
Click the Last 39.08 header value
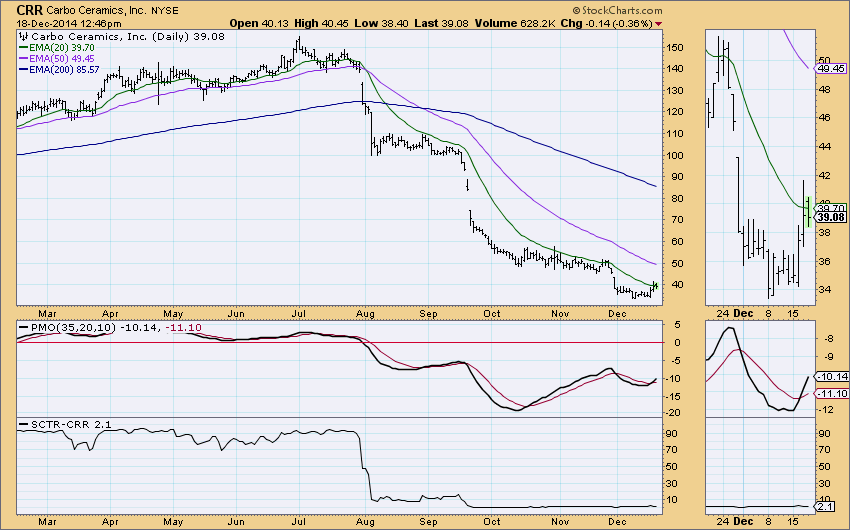442,23
